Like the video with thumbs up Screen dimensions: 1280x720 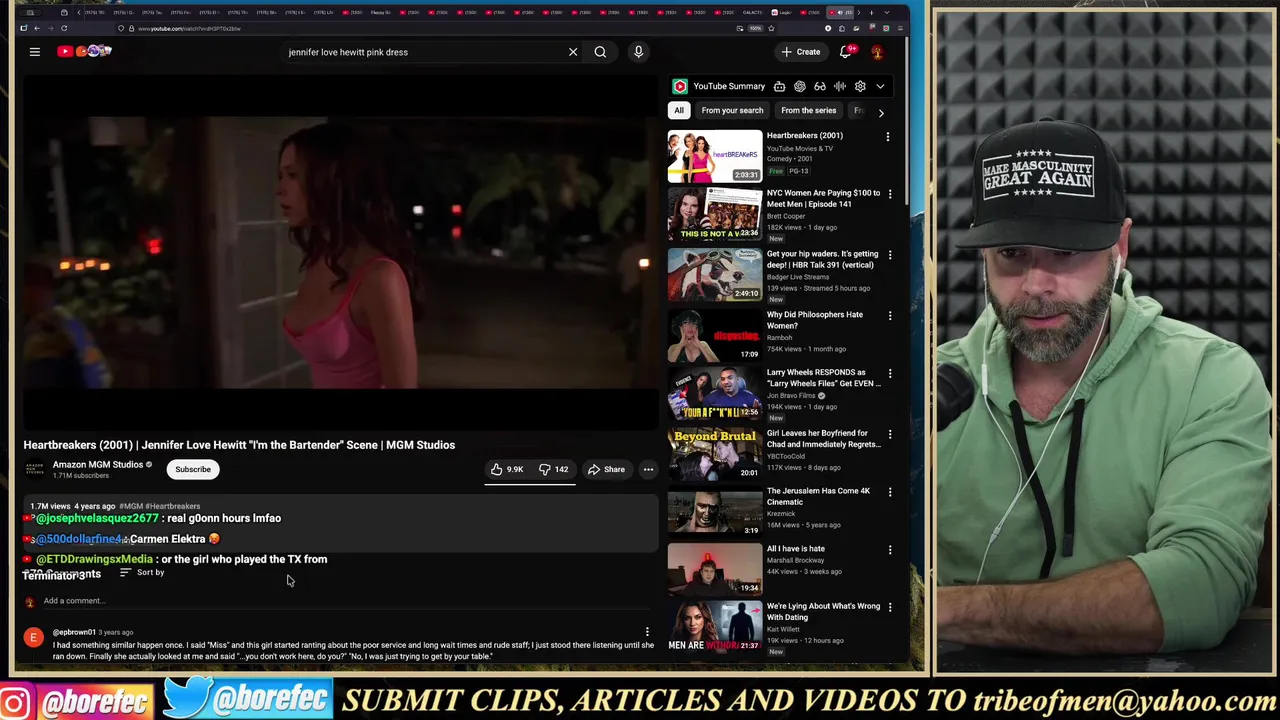[x=506, y=469]
